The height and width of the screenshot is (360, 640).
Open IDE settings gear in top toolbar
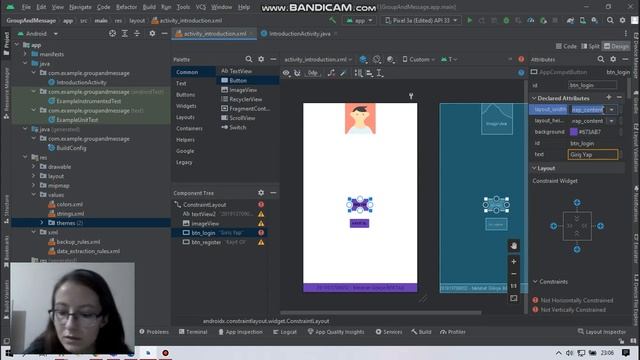[x=622, y=20]
